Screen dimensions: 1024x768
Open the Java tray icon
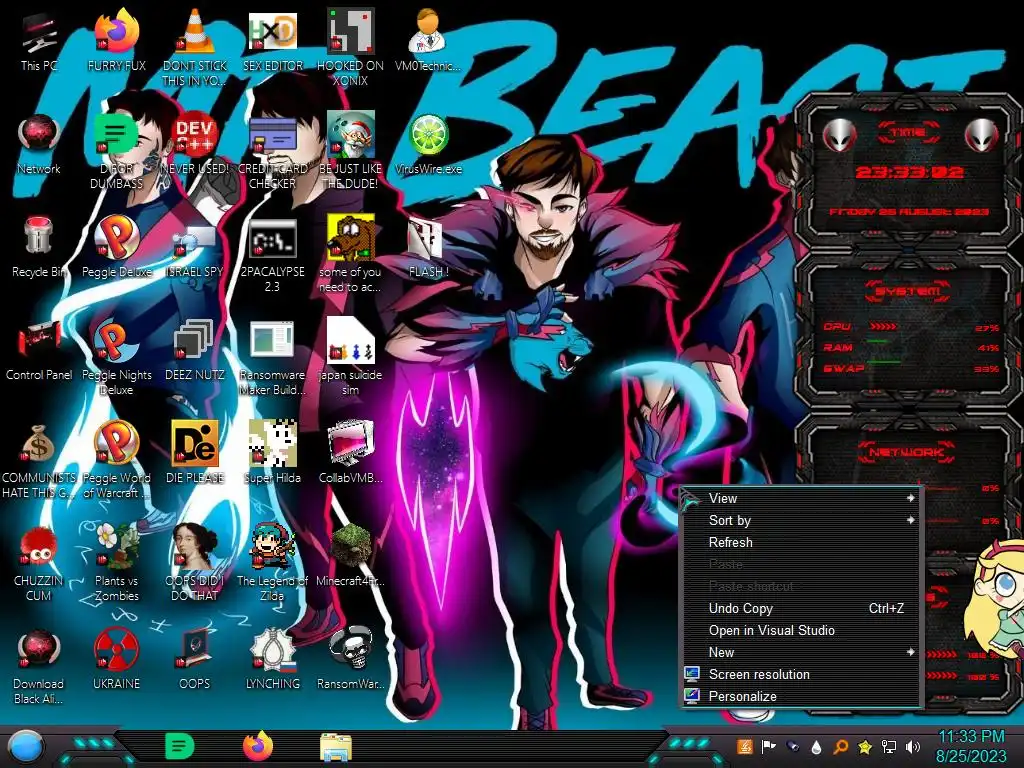(x=744, y=746)
